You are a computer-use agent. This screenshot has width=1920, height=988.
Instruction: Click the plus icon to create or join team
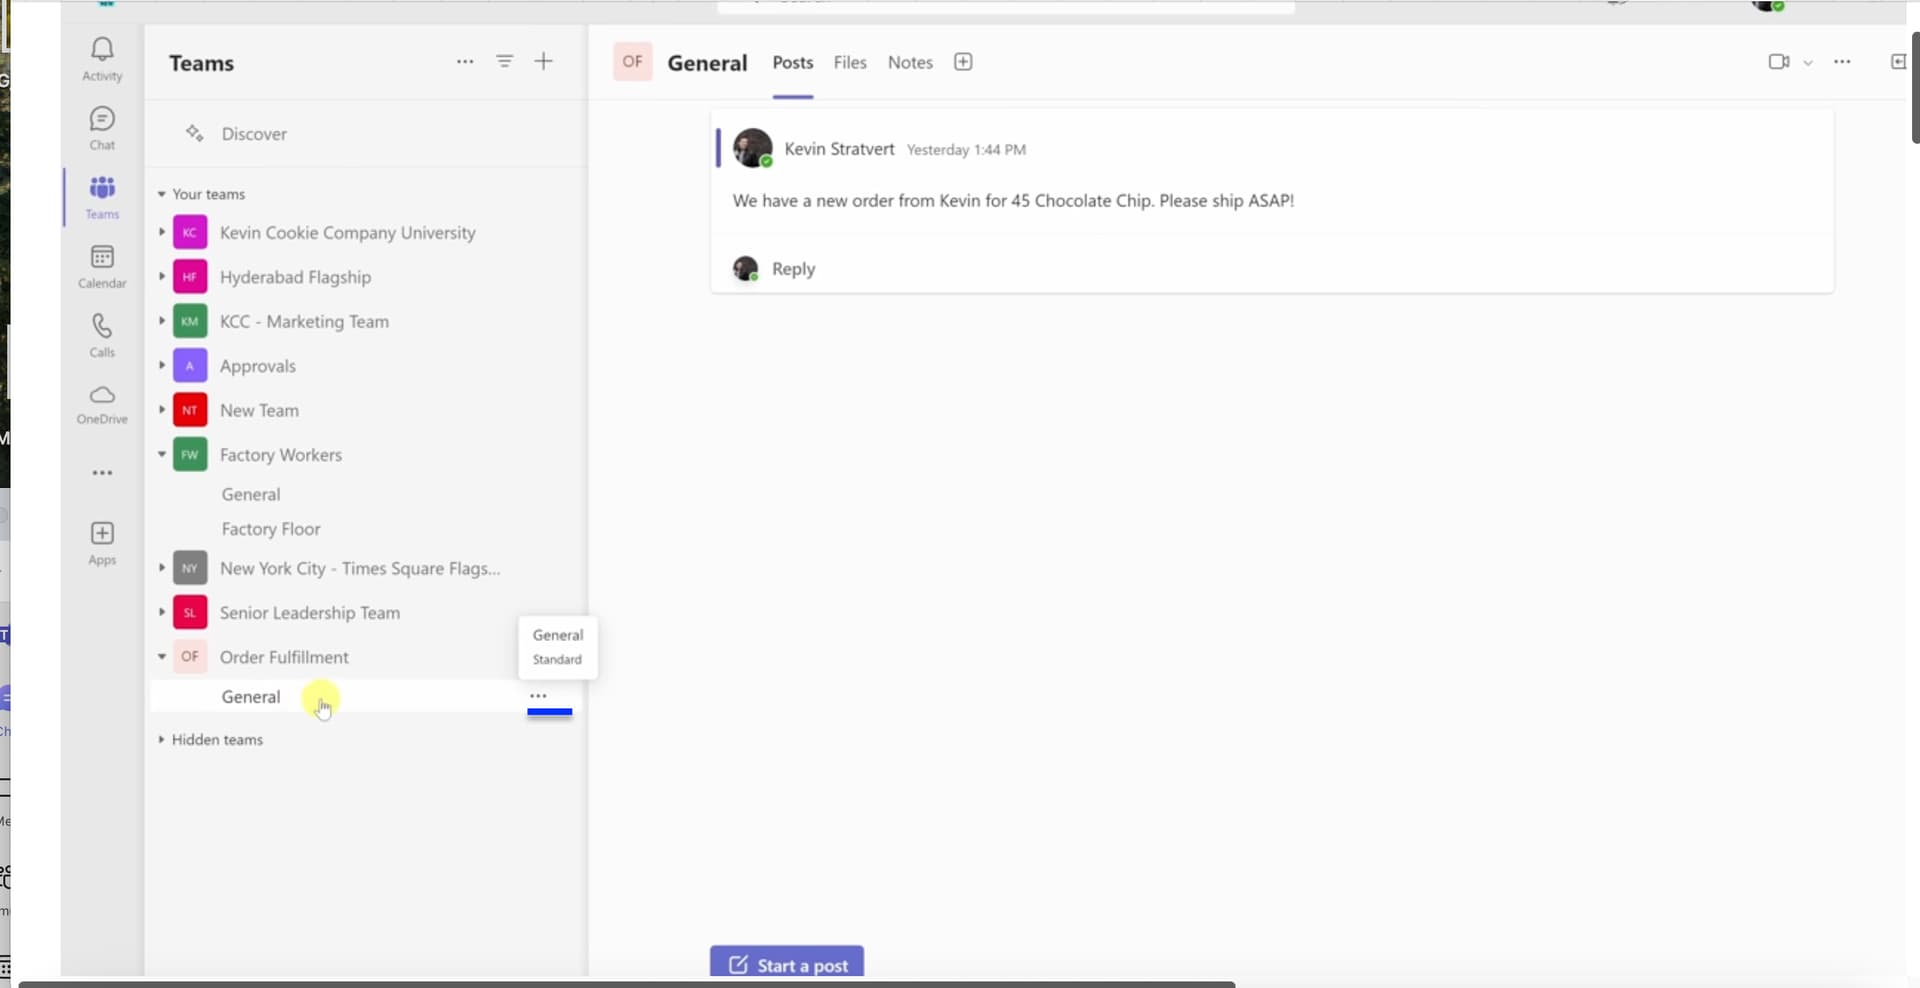(x=543, y=62)
